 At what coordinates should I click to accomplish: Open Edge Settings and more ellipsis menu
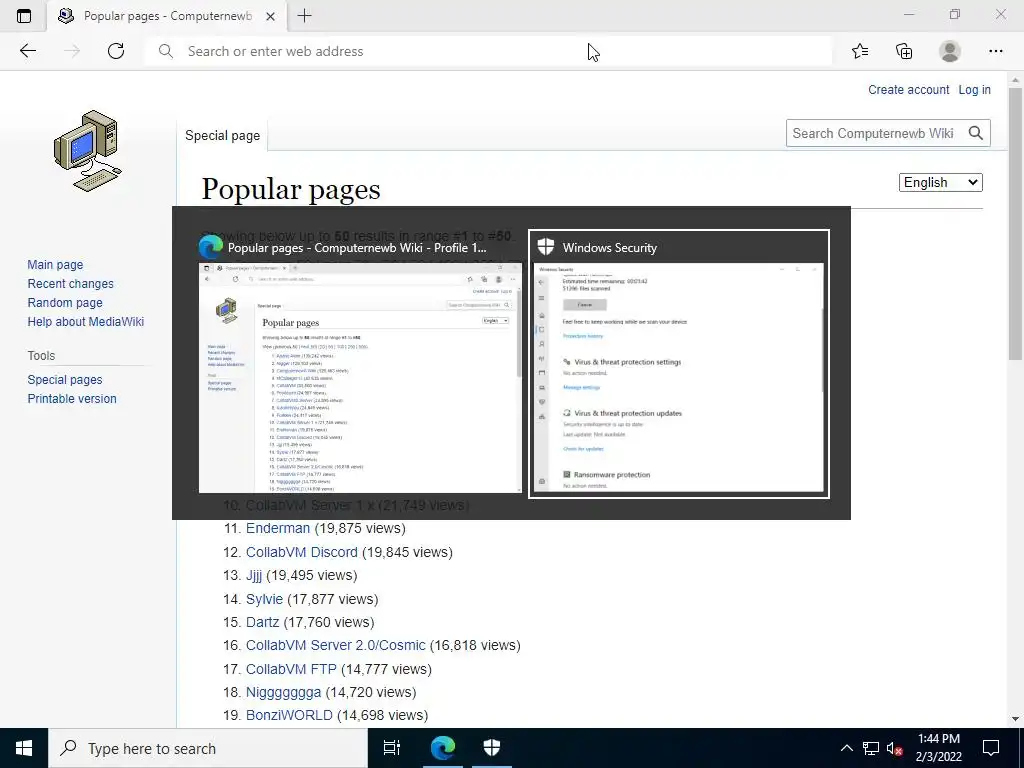pyautogui.click(x=995, y=51)
